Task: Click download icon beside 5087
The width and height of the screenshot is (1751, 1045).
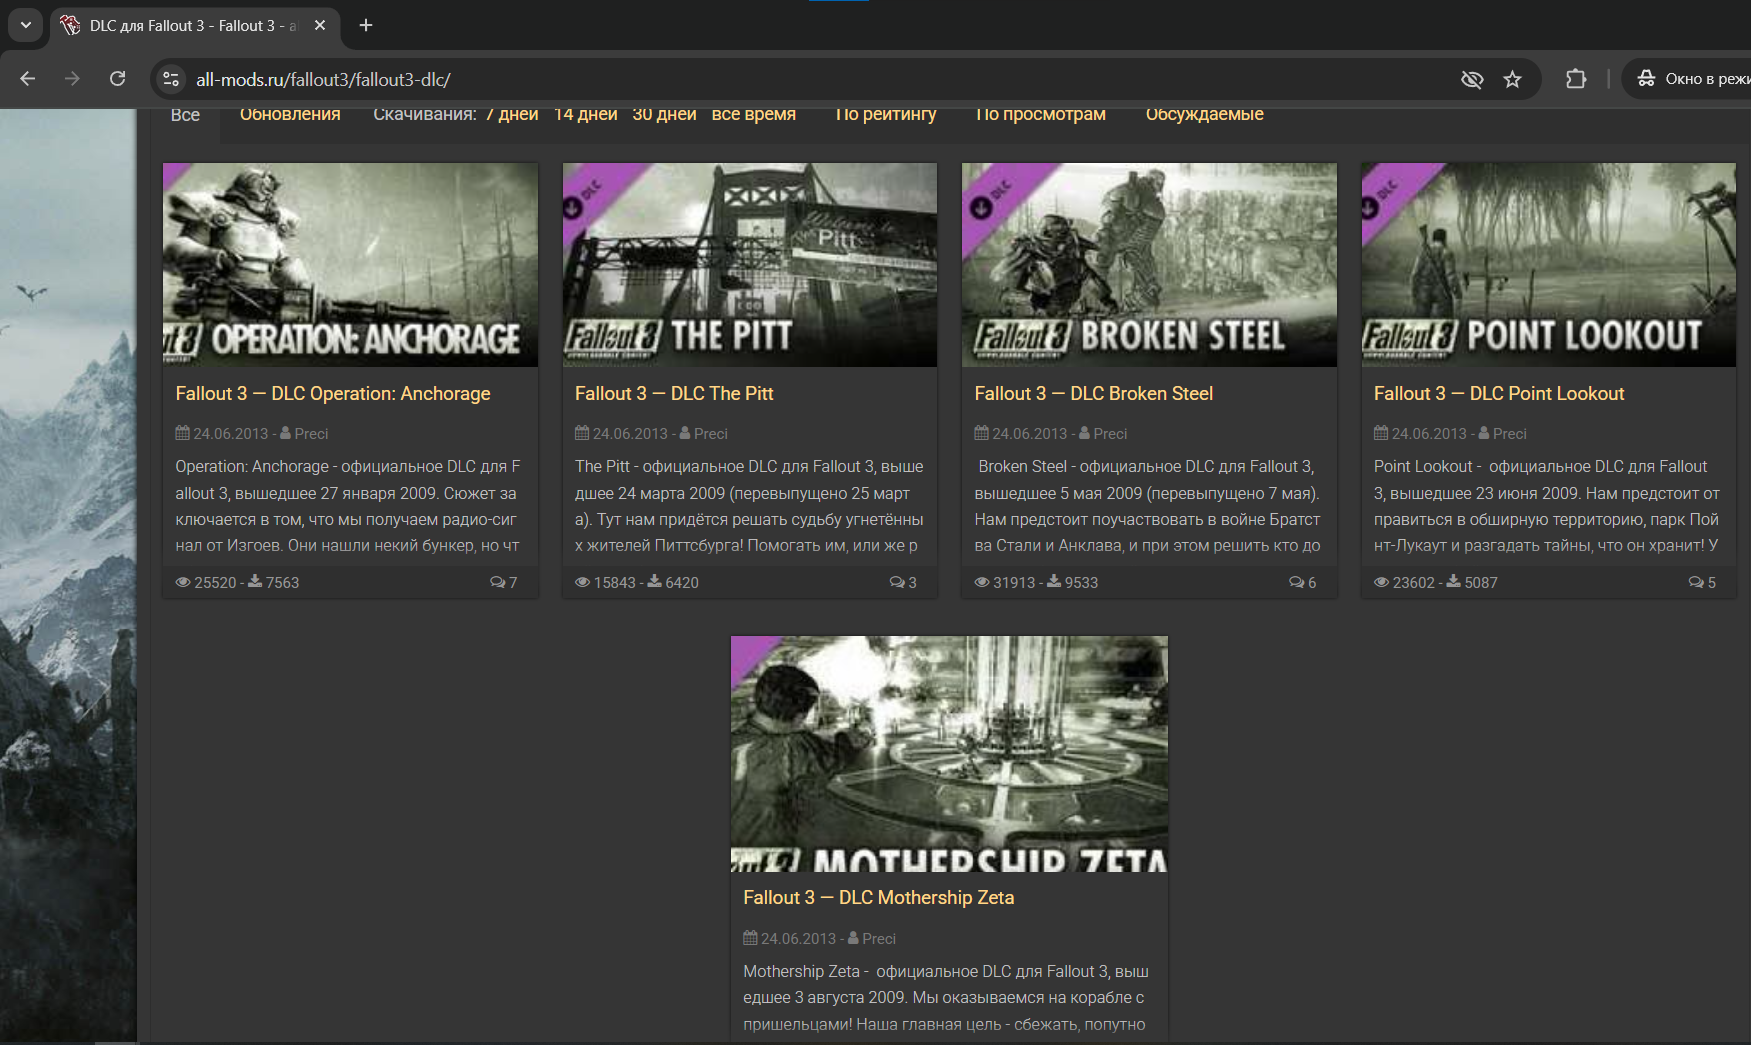Action: 1453,581
